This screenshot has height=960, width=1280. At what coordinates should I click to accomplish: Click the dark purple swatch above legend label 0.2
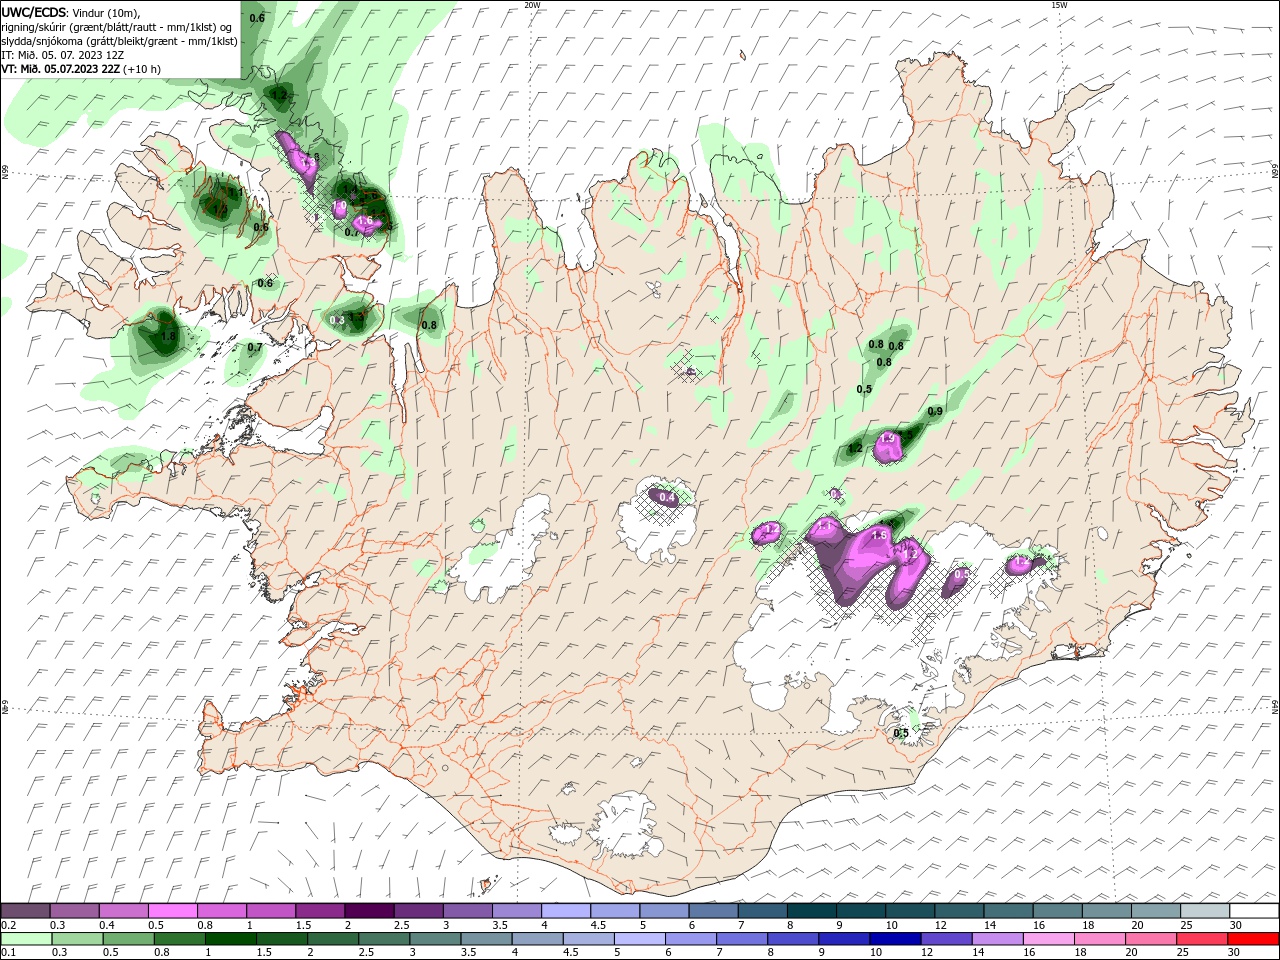25,911
